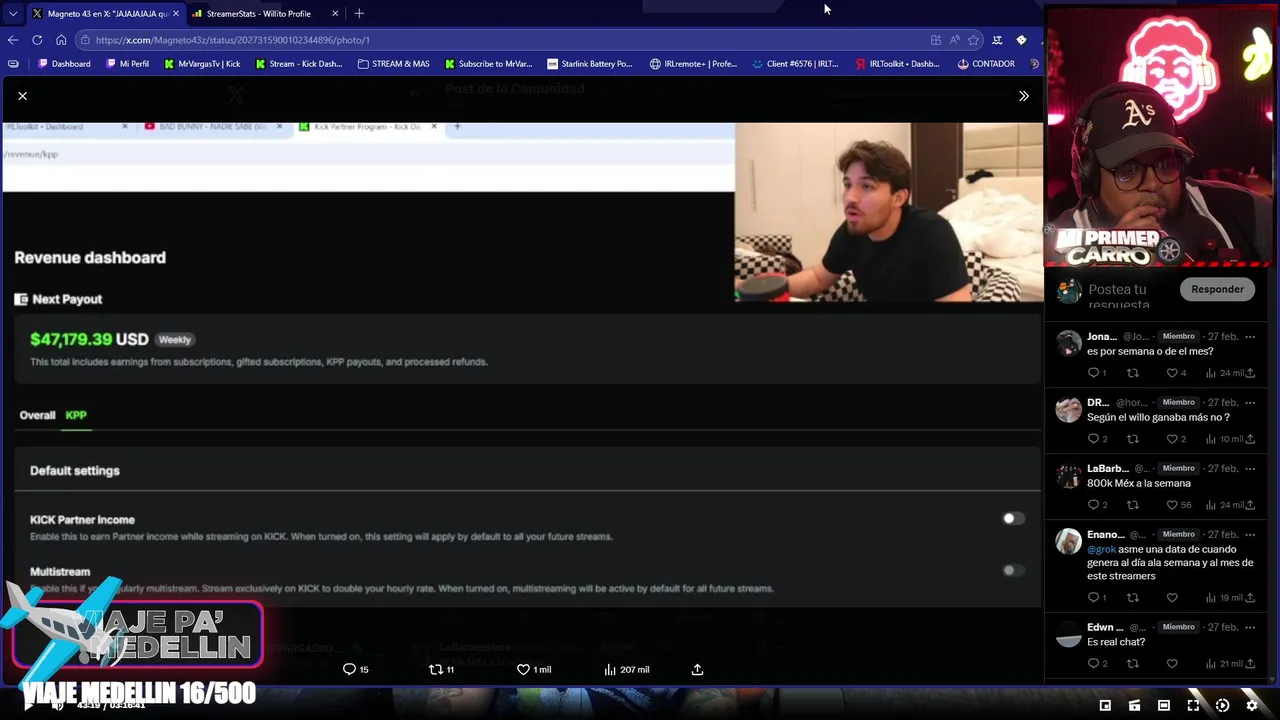The image size is (1280, 720).
Task: Open video player settings gear
Action: coord(1251,706)
